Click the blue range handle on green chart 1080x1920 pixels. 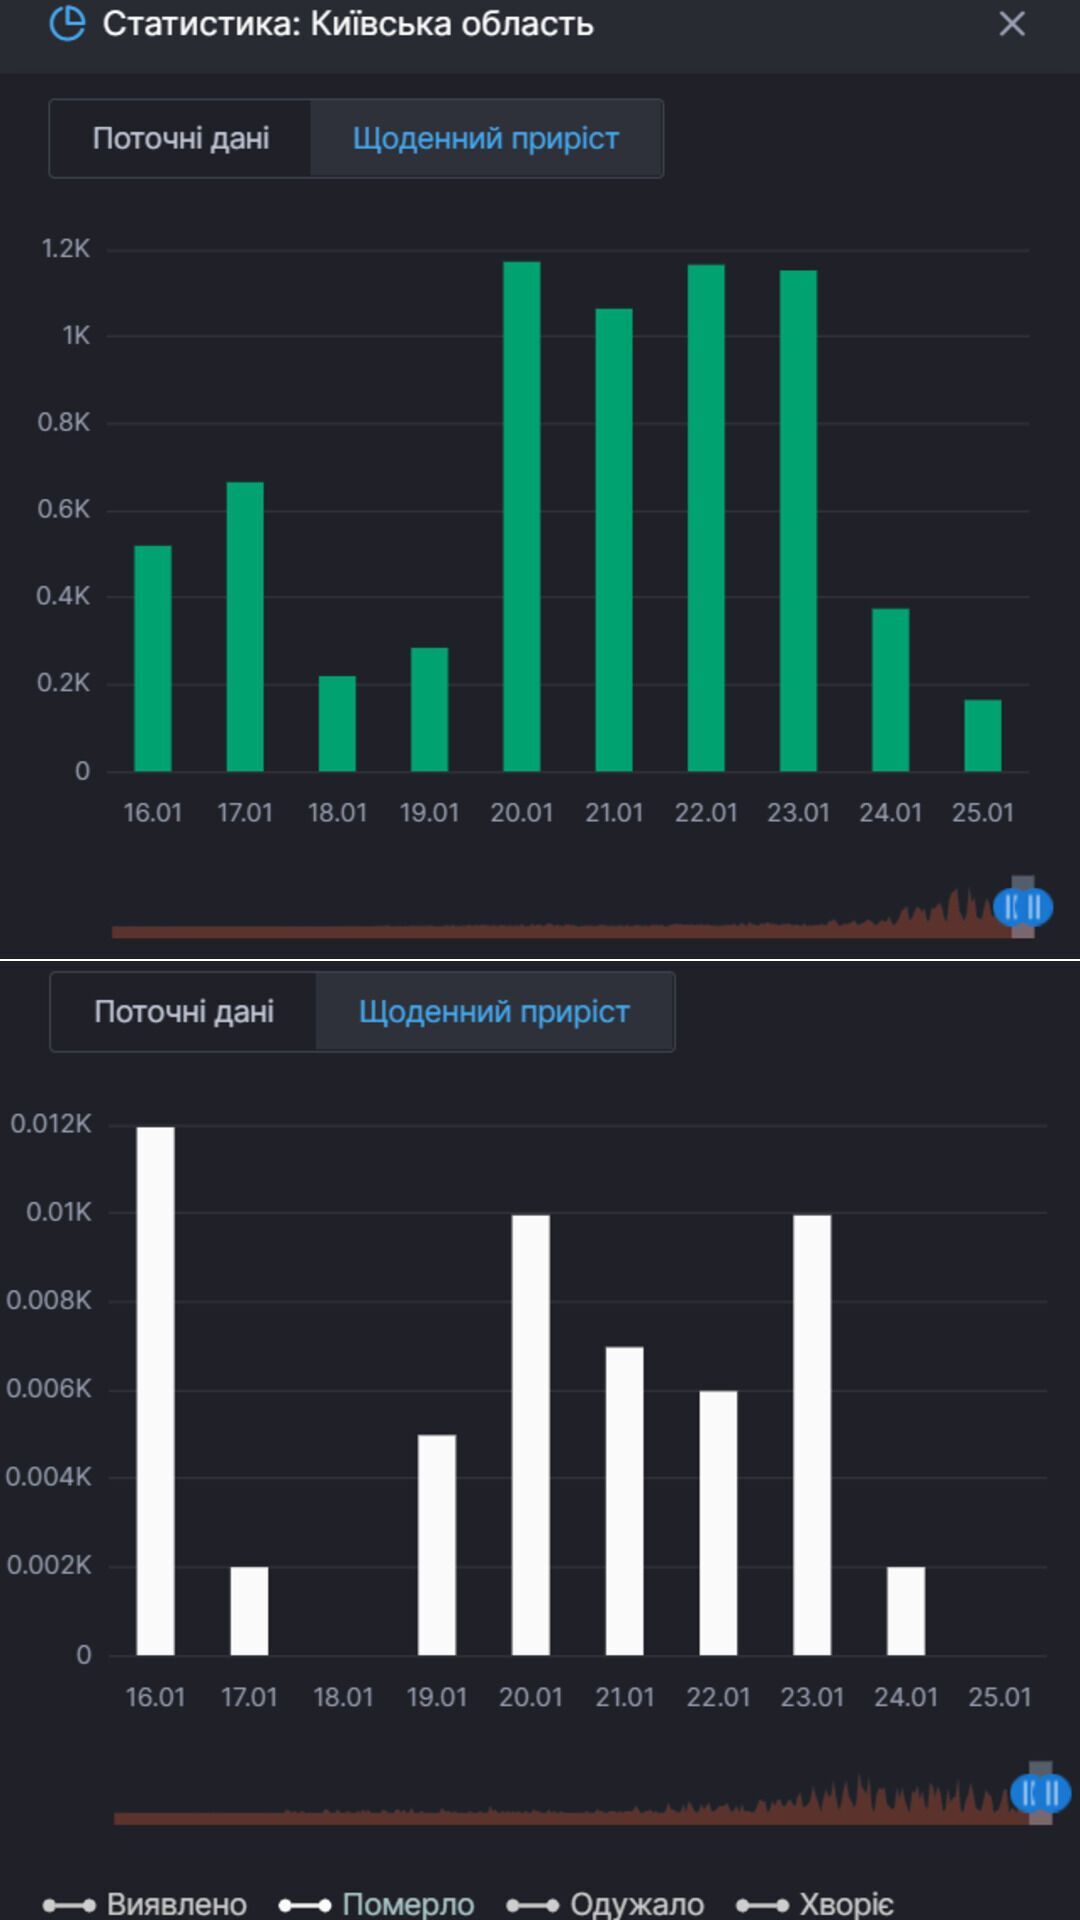tap(1023, 907)
